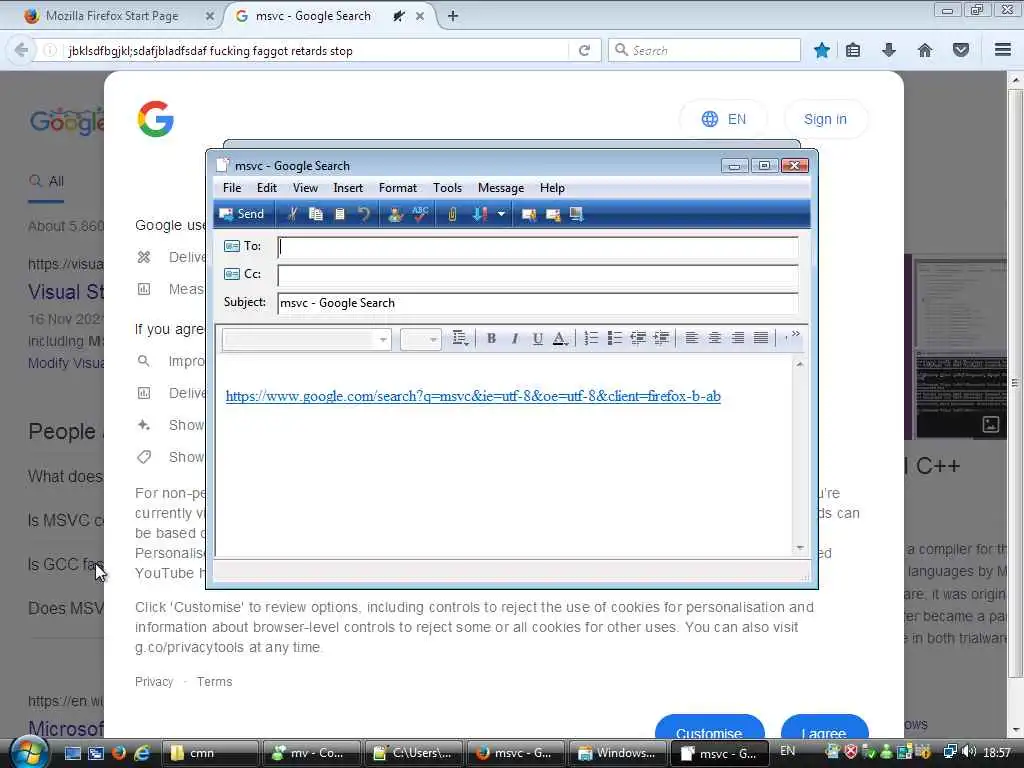Click the message body scrollbar down arrow
1024x768 pixels.
coord(800,549)
